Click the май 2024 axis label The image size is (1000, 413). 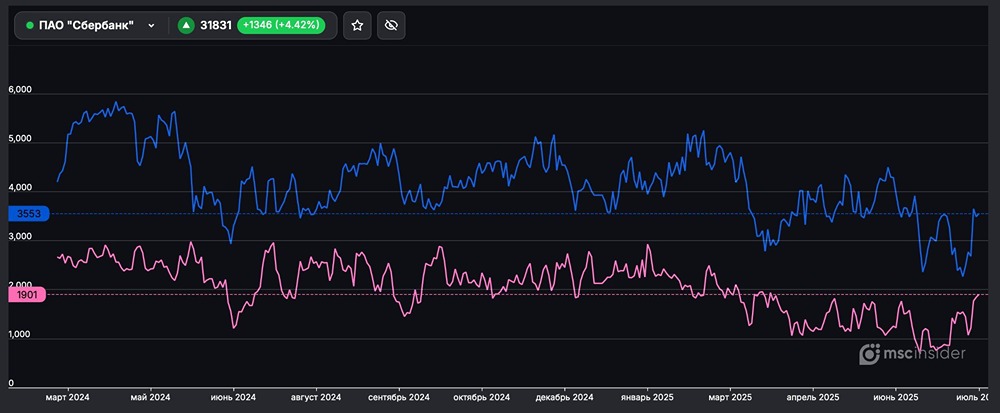point(150,397)
